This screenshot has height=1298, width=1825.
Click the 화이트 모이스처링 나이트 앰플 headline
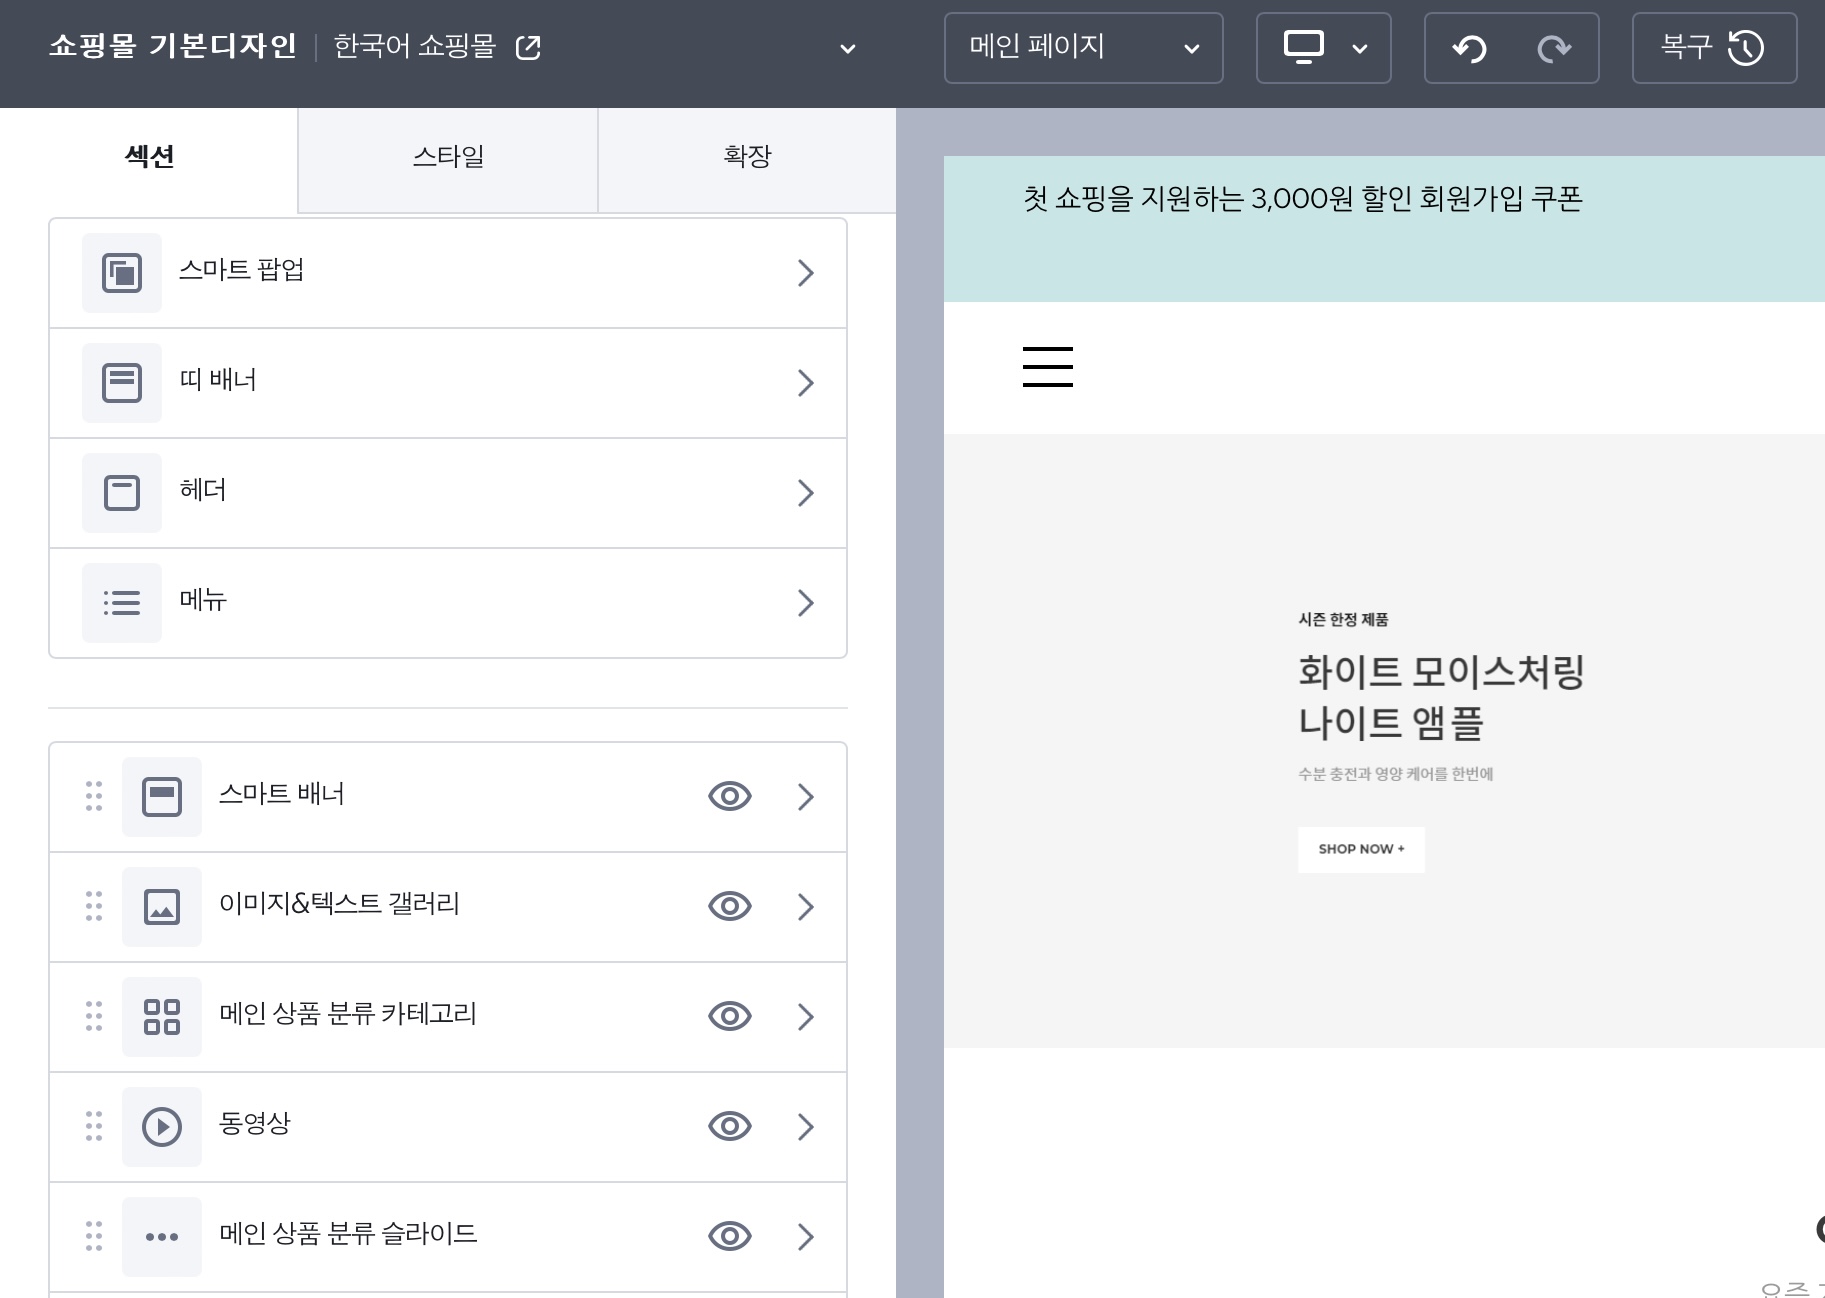(1440, 697)
